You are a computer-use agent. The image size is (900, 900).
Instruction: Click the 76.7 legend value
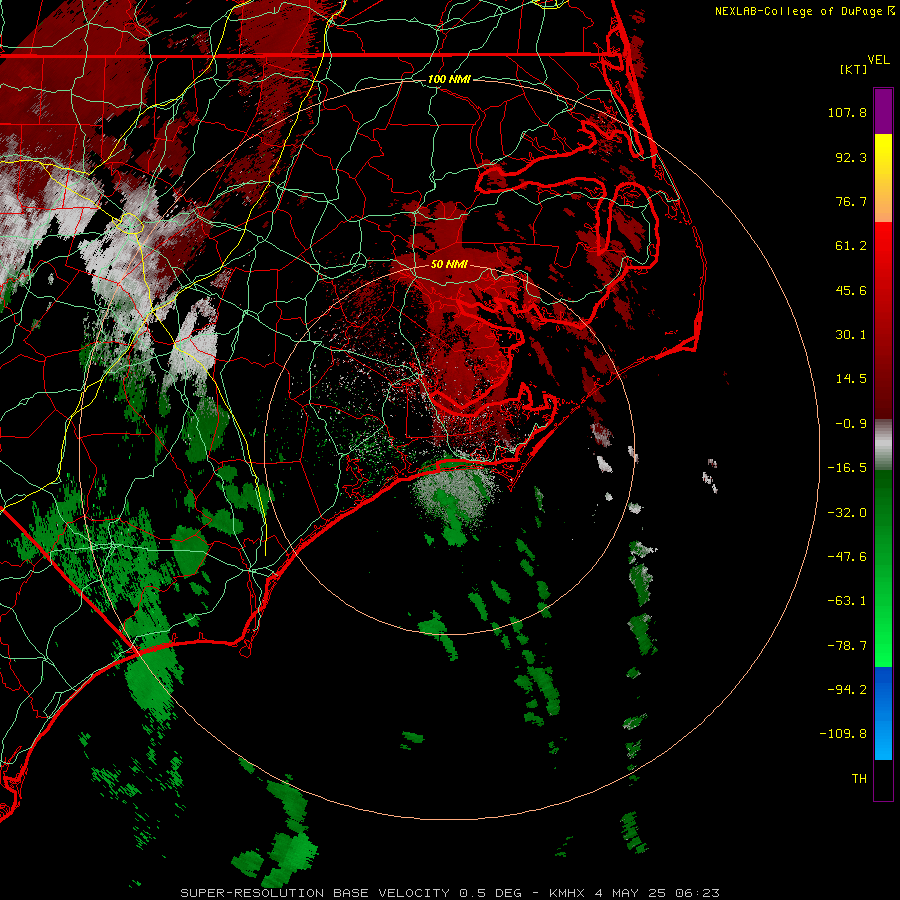click(x=851, y=201)
